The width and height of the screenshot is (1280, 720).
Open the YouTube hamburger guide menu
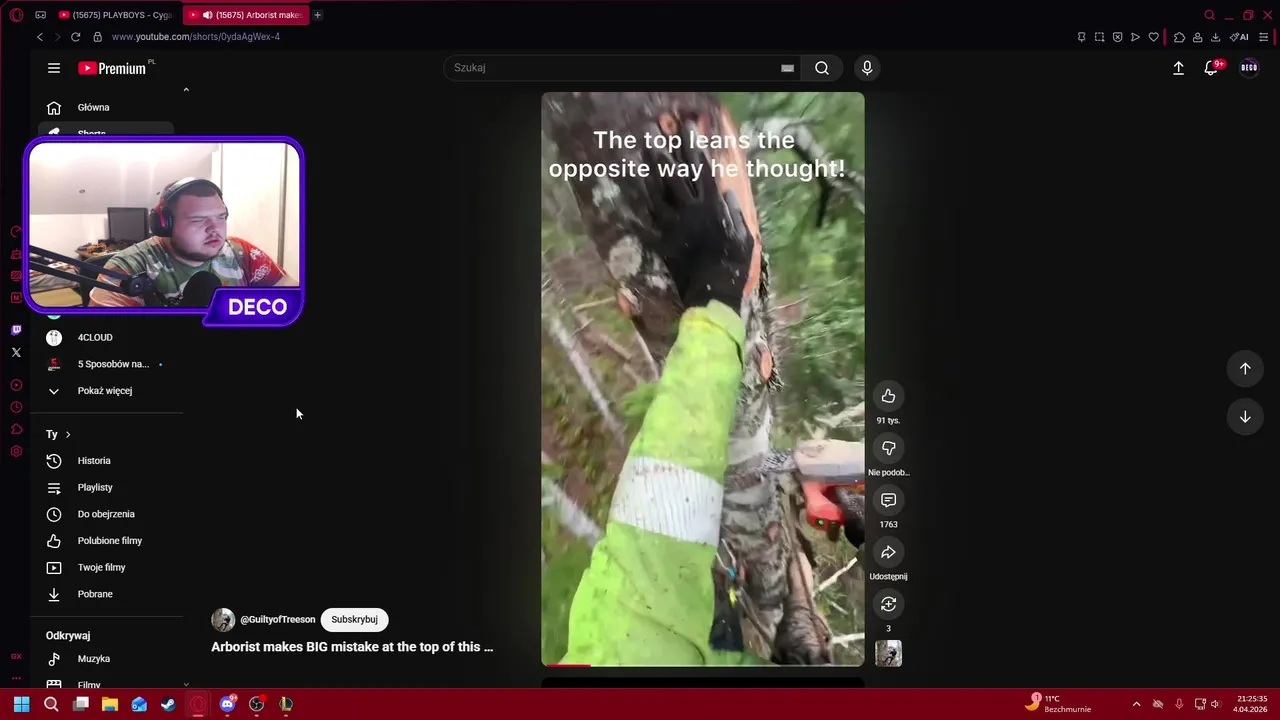[54, 68]
